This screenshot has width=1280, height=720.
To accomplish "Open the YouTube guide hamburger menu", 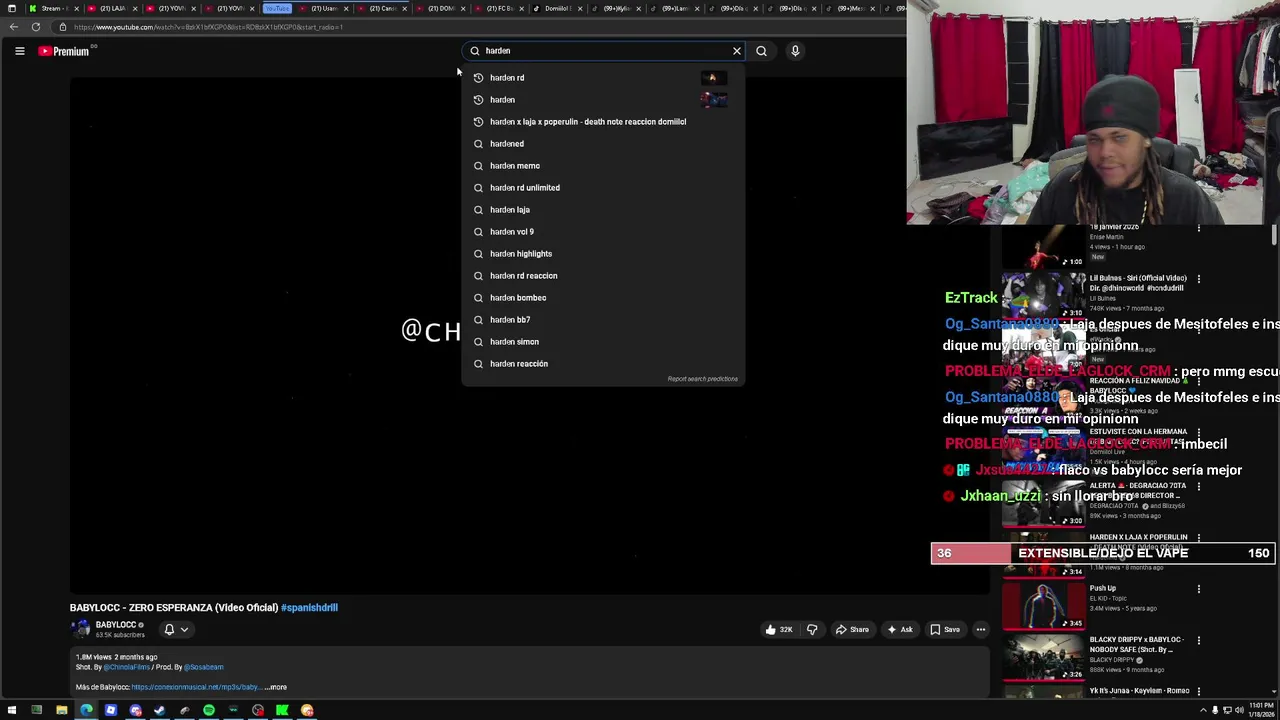I will point(19,51).
